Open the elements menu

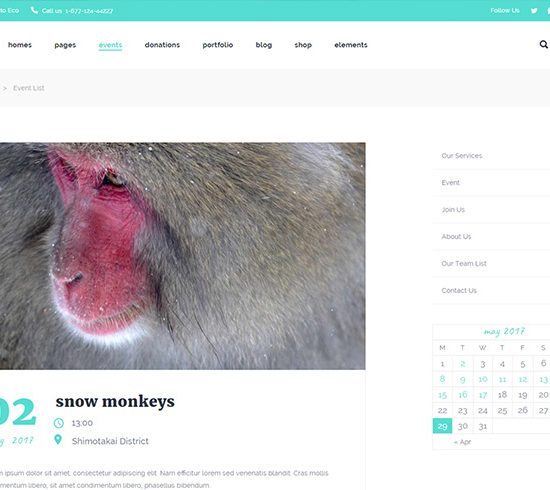(x=351, y=45)
